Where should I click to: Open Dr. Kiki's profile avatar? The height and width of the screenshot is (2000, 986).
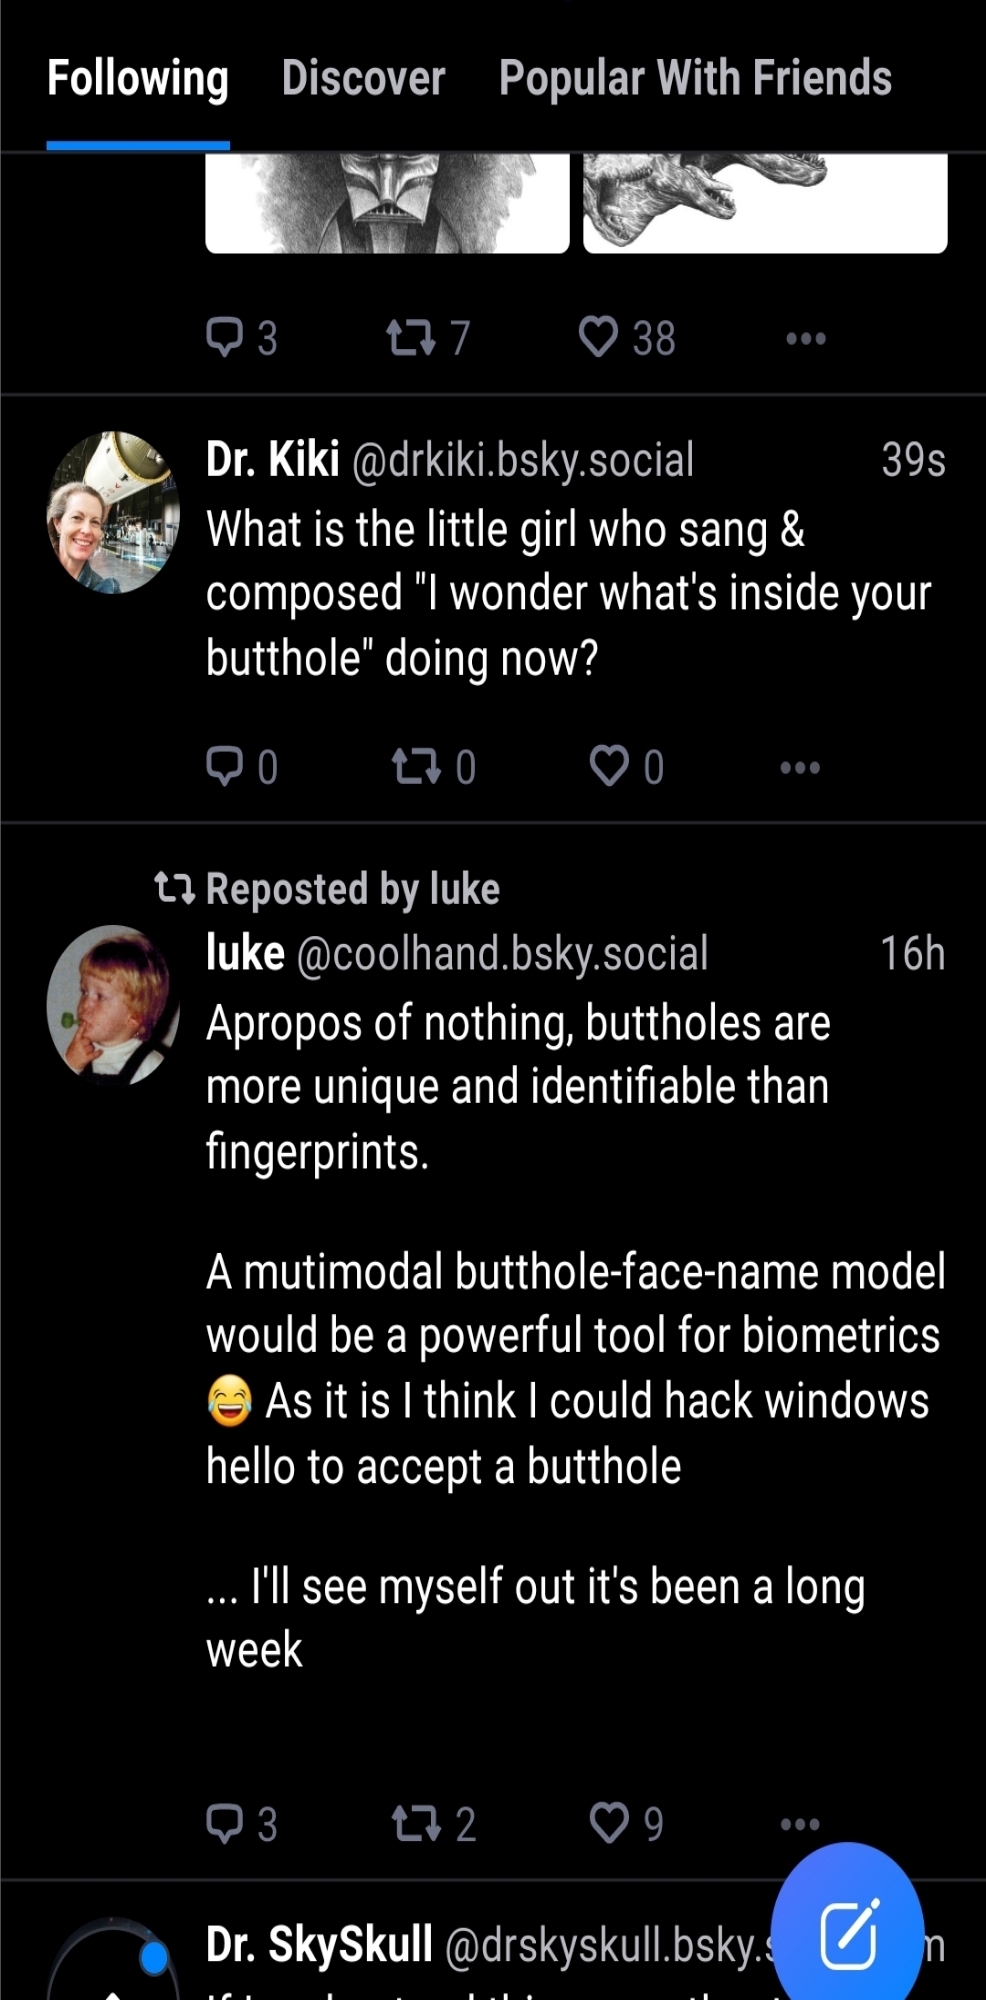click(113, 512)
